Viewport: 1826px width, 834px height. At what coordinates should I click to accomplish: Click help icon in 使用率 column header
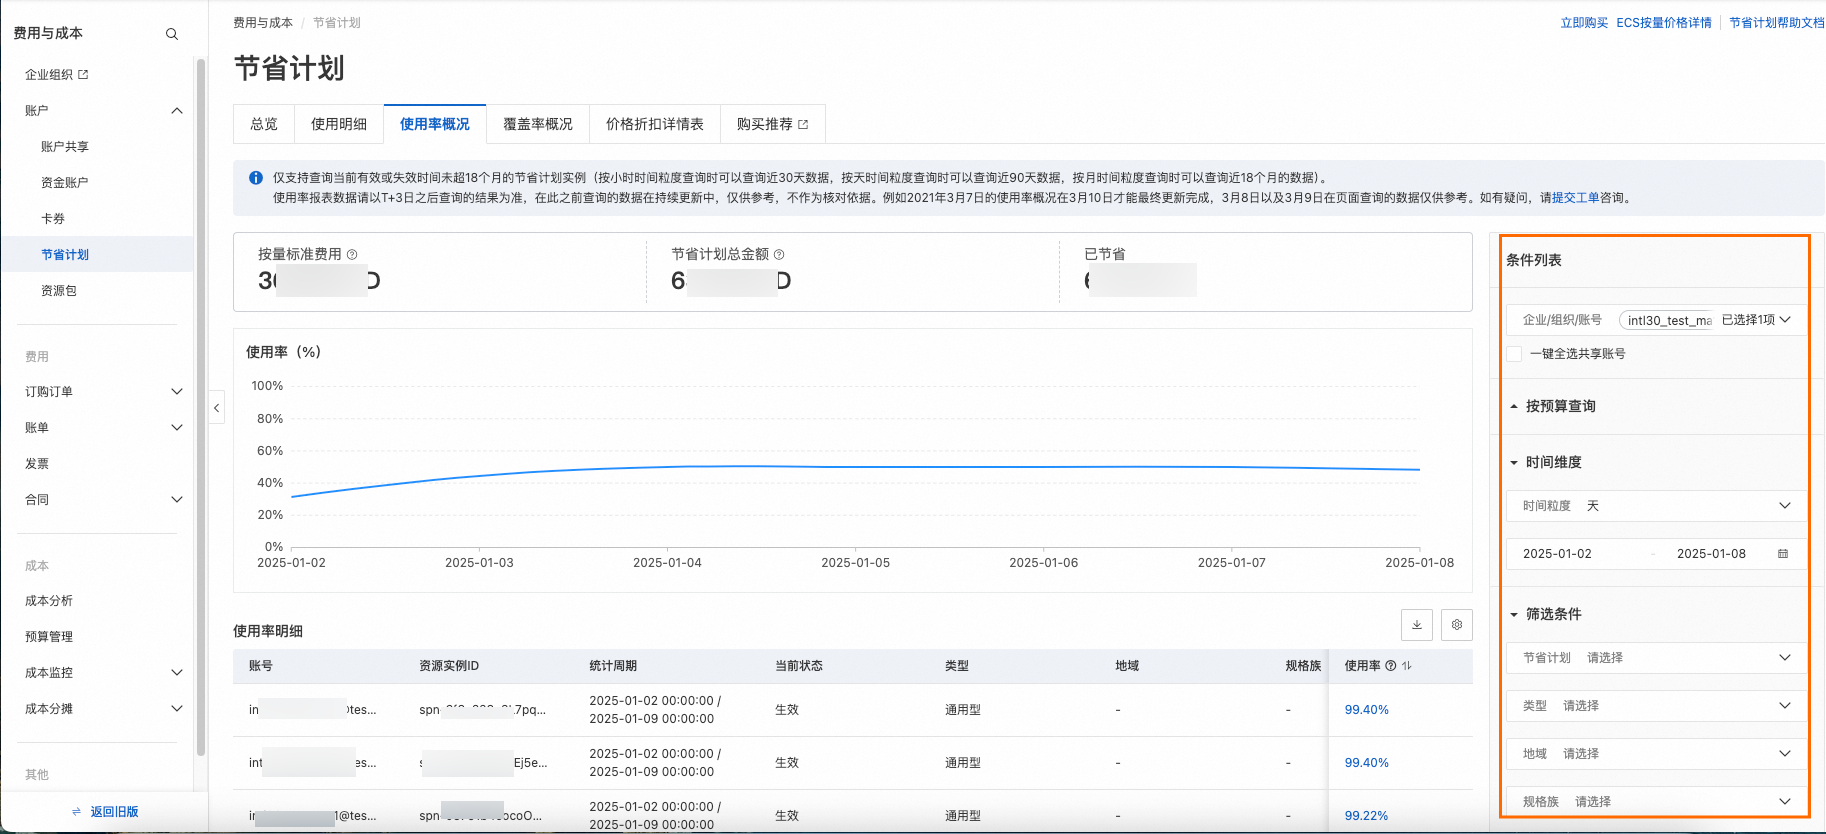click(1391, 666)
